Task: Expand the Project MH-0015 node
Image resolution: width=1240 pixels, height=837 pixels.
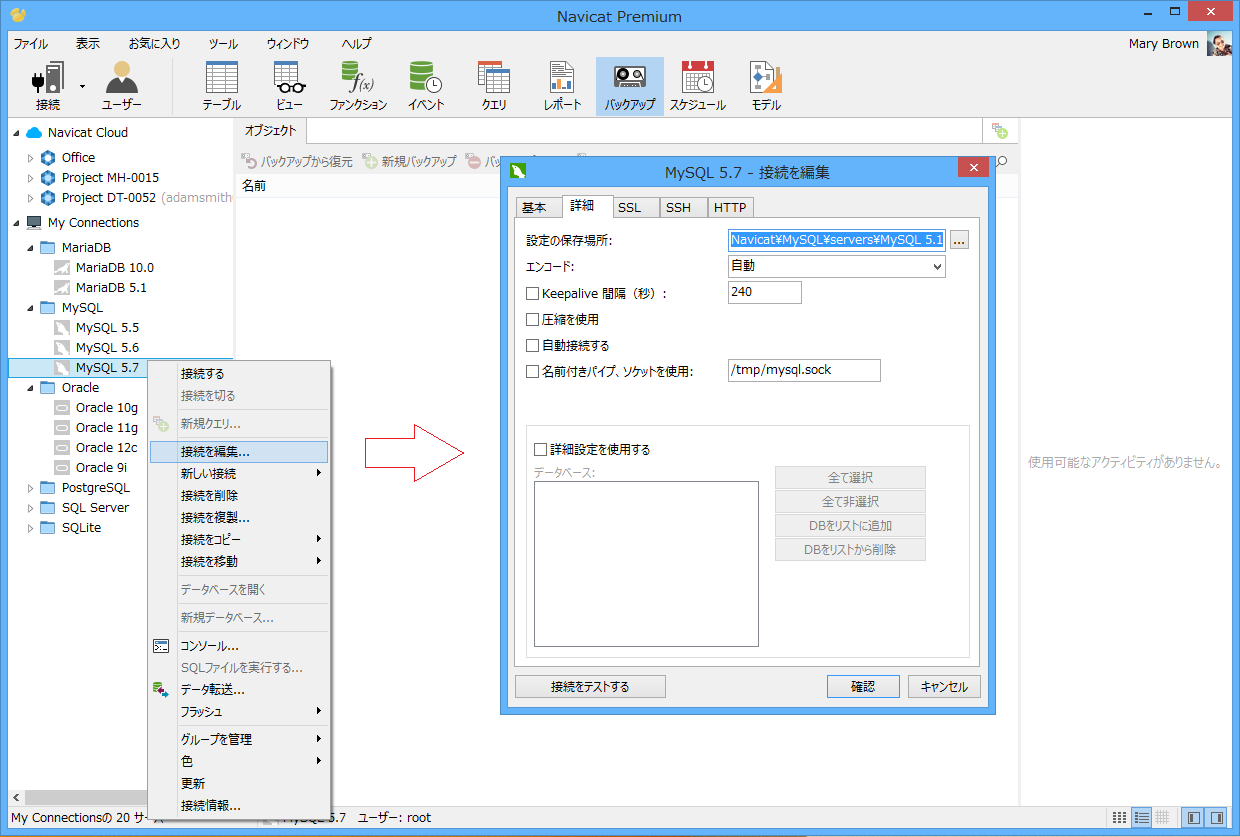Action: (31, 178)
